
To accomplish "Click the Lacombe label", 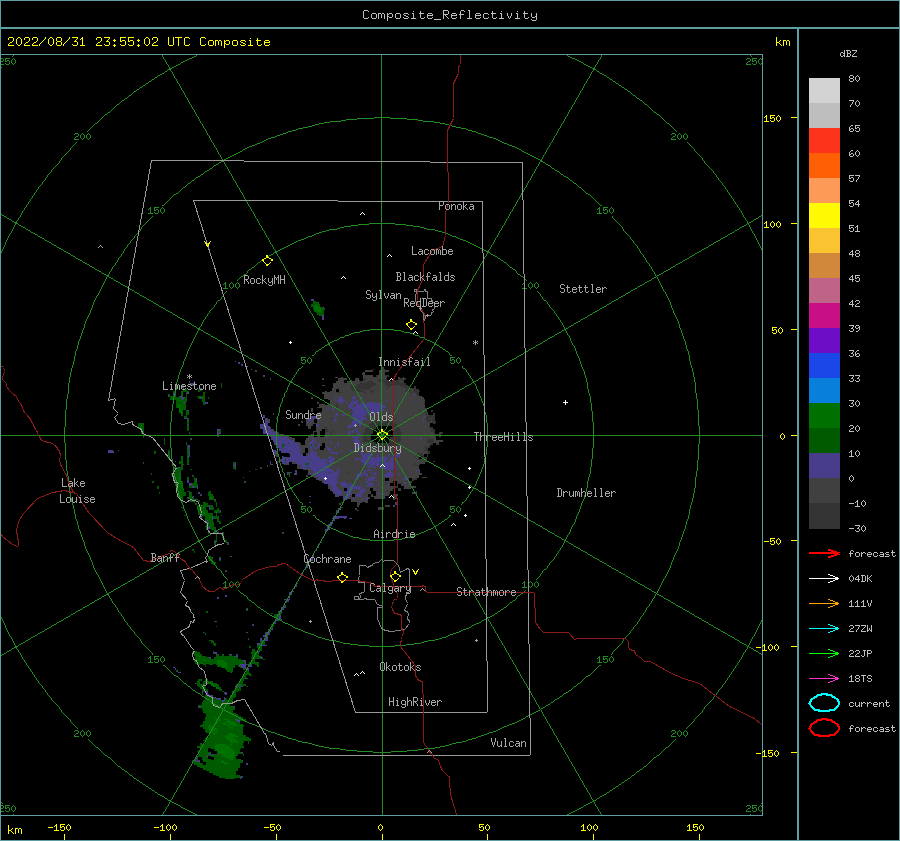I will point(432,251).
